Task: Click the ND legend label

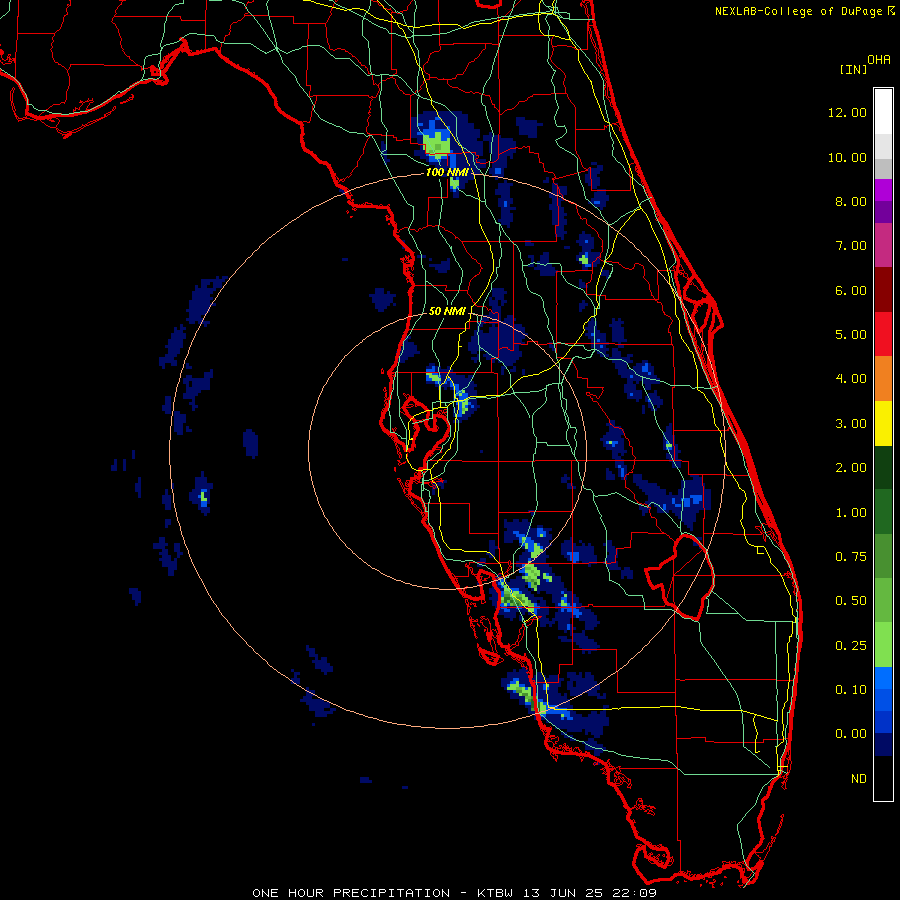Action: pyautogui.click(x=859, y=779)
